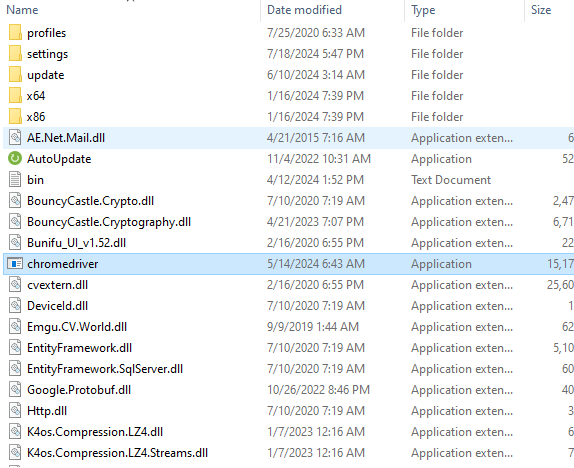Click the DeviceId.dll file icon

[x=15, y=306]
